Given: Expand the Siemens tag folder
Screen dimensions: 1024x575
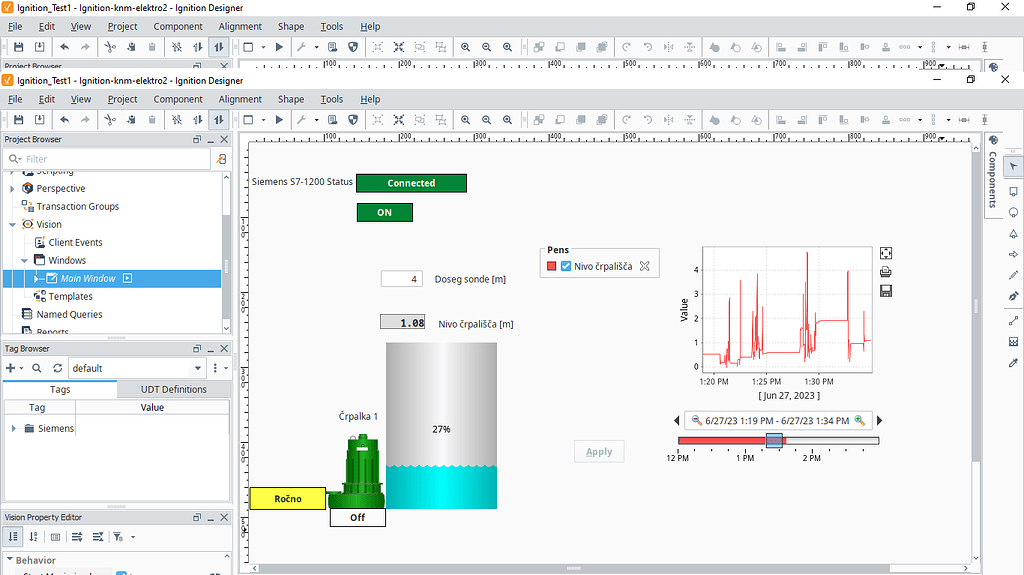Looking at the screenshot, I should [x=14, y=428].
